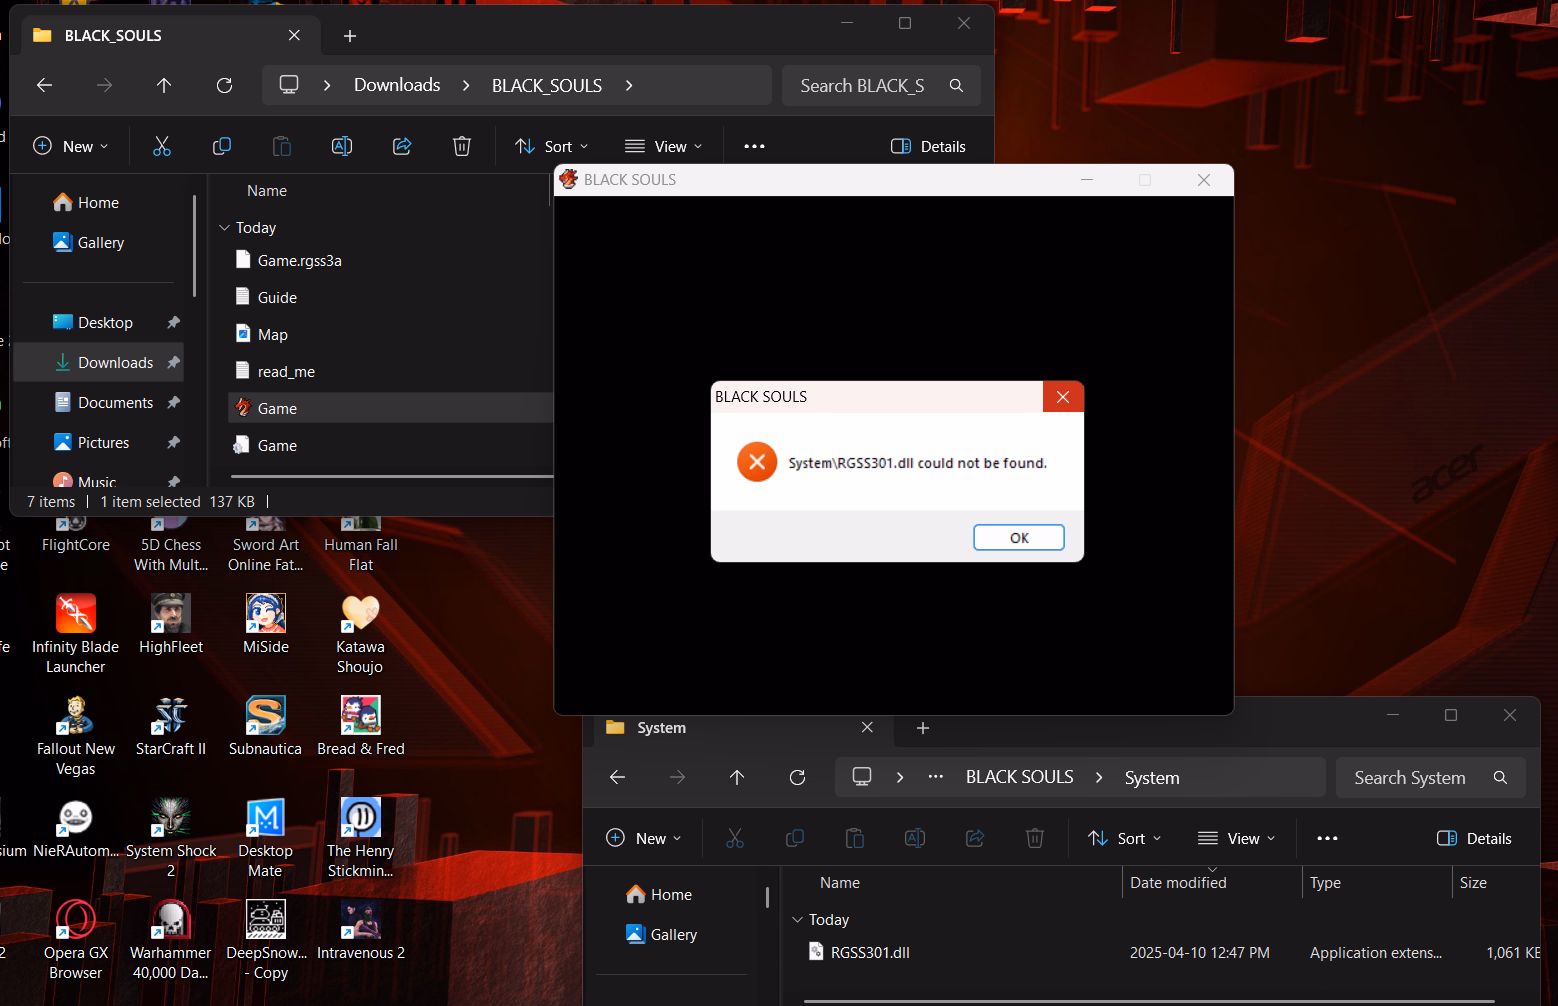Screen dimensions: 1558x1006
Task: Select Downloads in the navigation sidebar
Action: 115,363
